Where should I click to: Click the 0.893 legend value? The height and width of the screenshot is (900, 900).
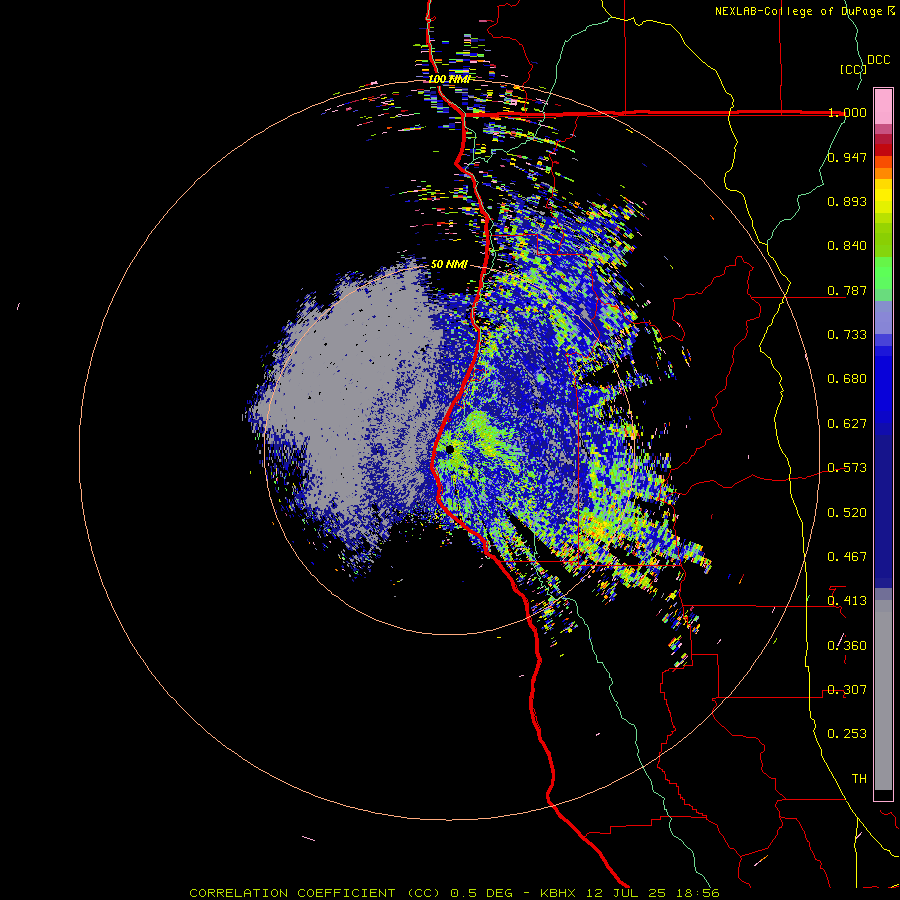(847, 201)
